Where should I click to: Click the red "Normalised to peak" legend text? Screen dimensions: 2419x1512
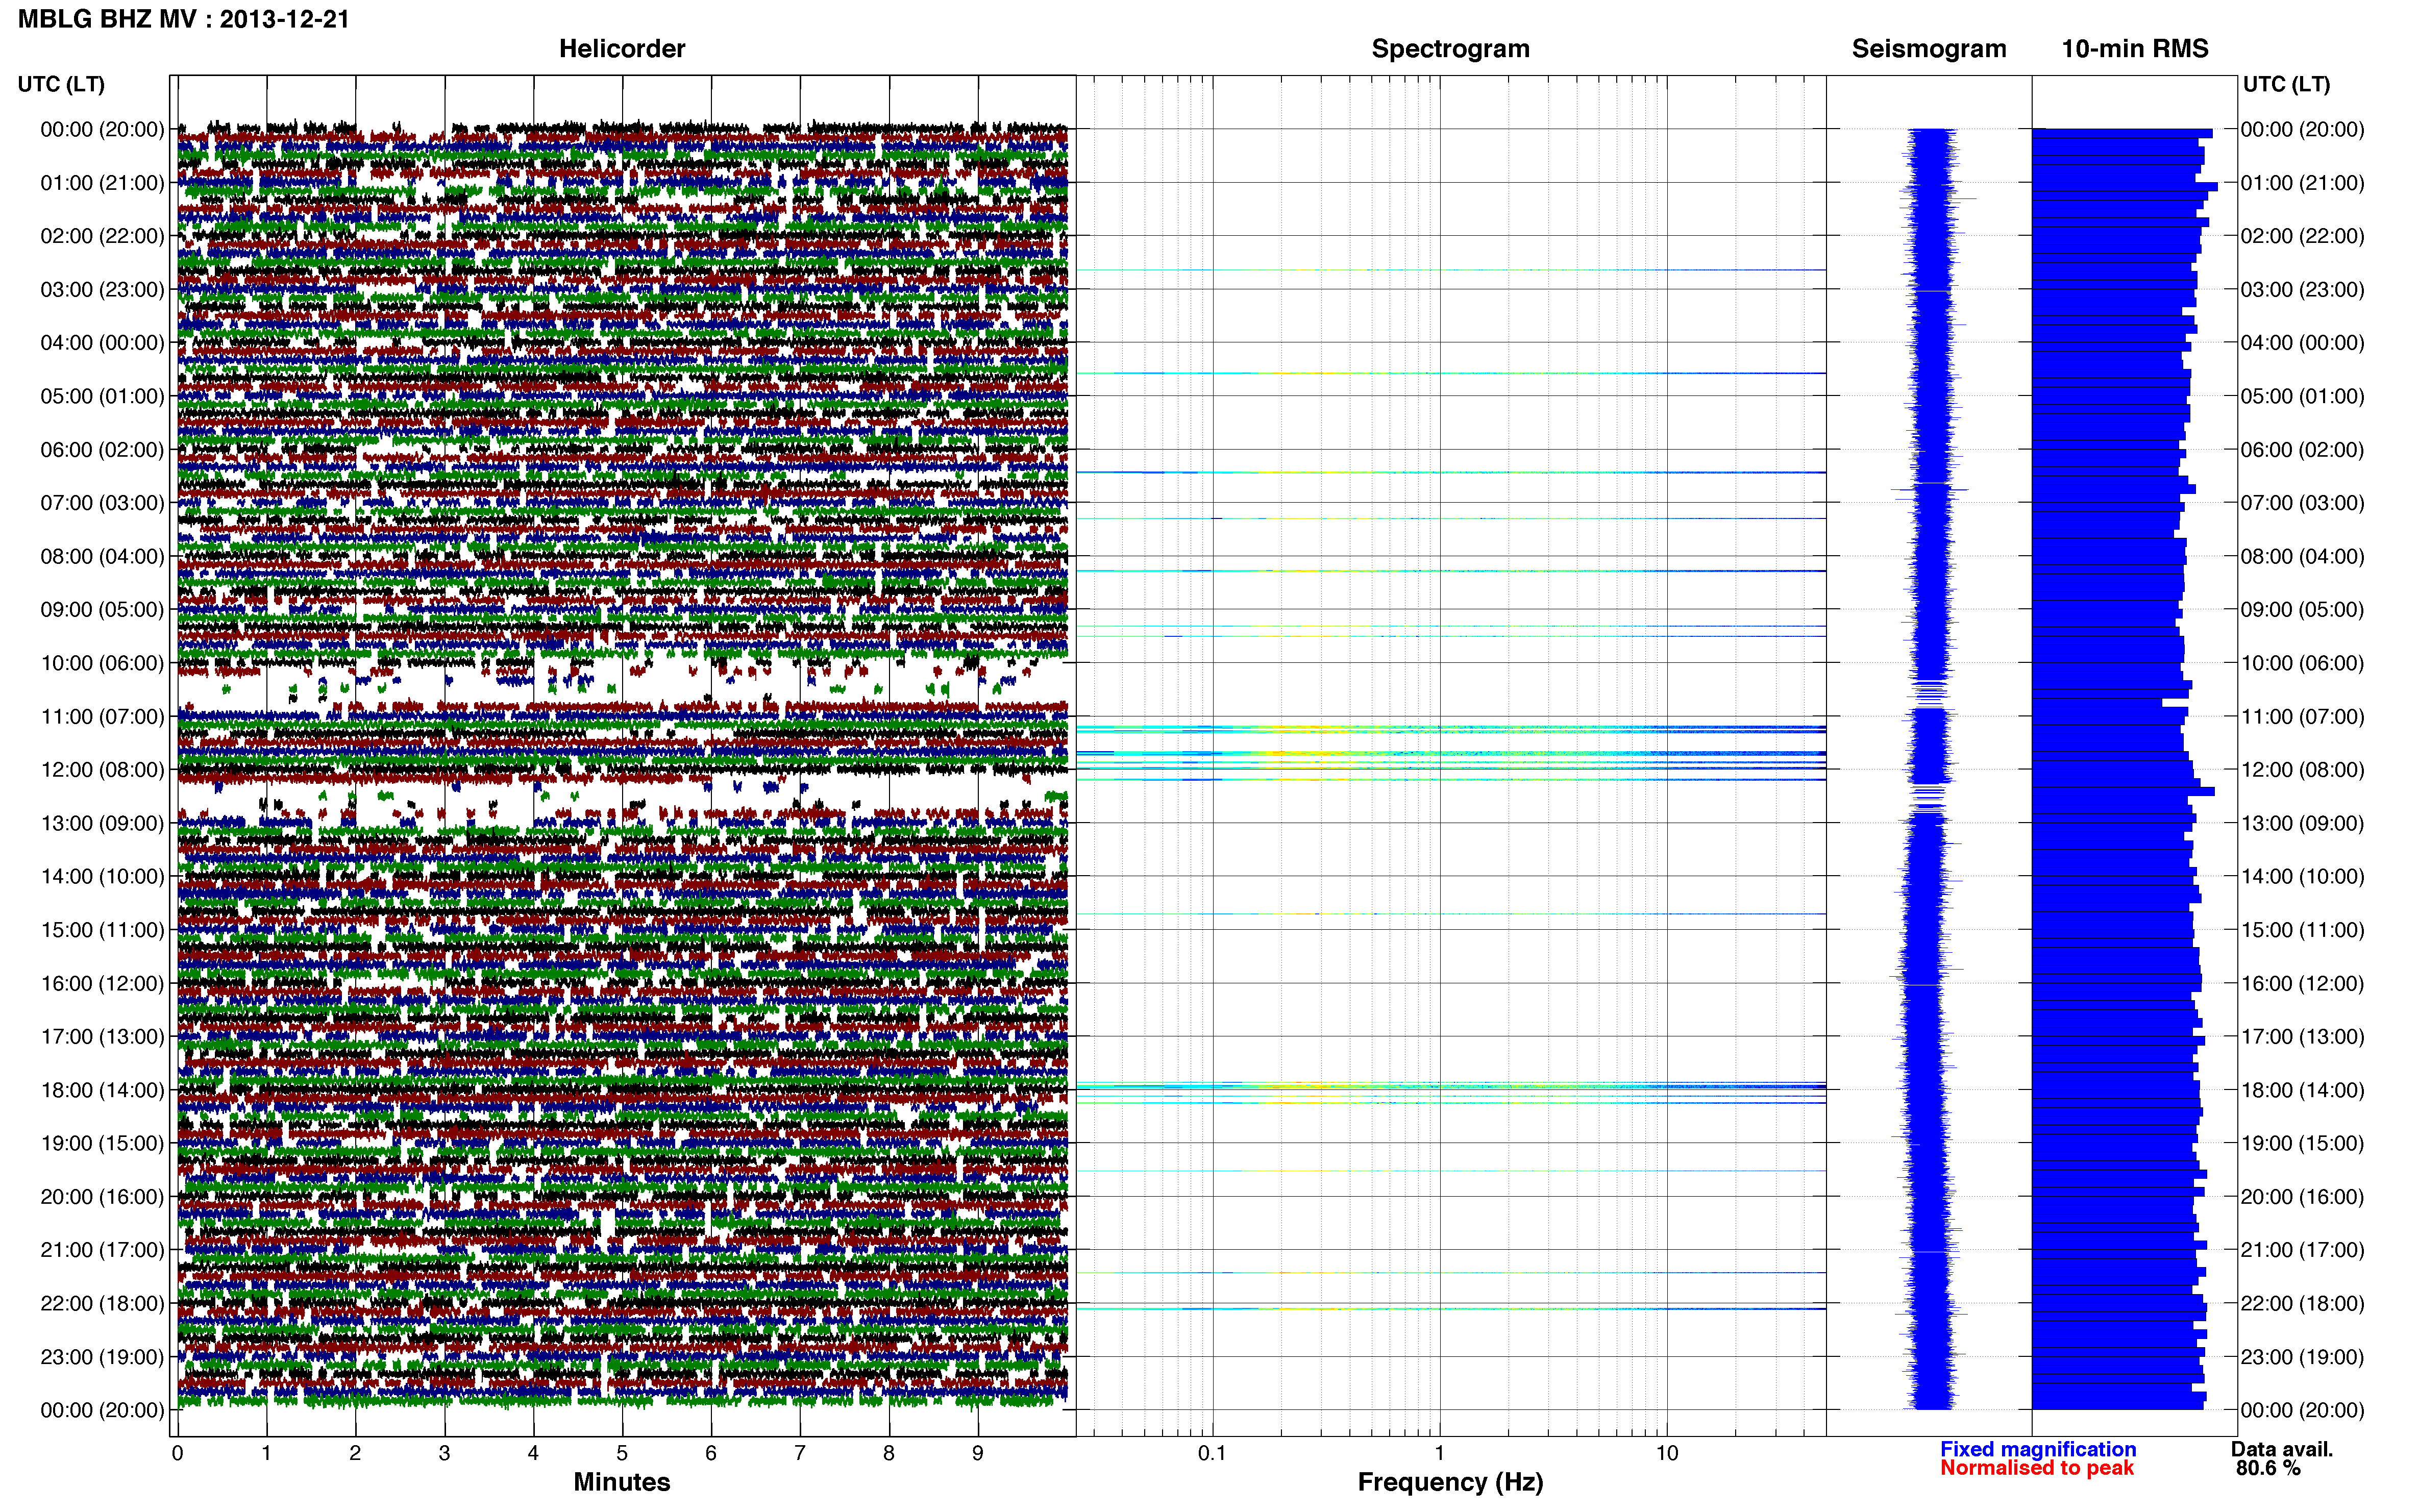coord(2037,1468)
